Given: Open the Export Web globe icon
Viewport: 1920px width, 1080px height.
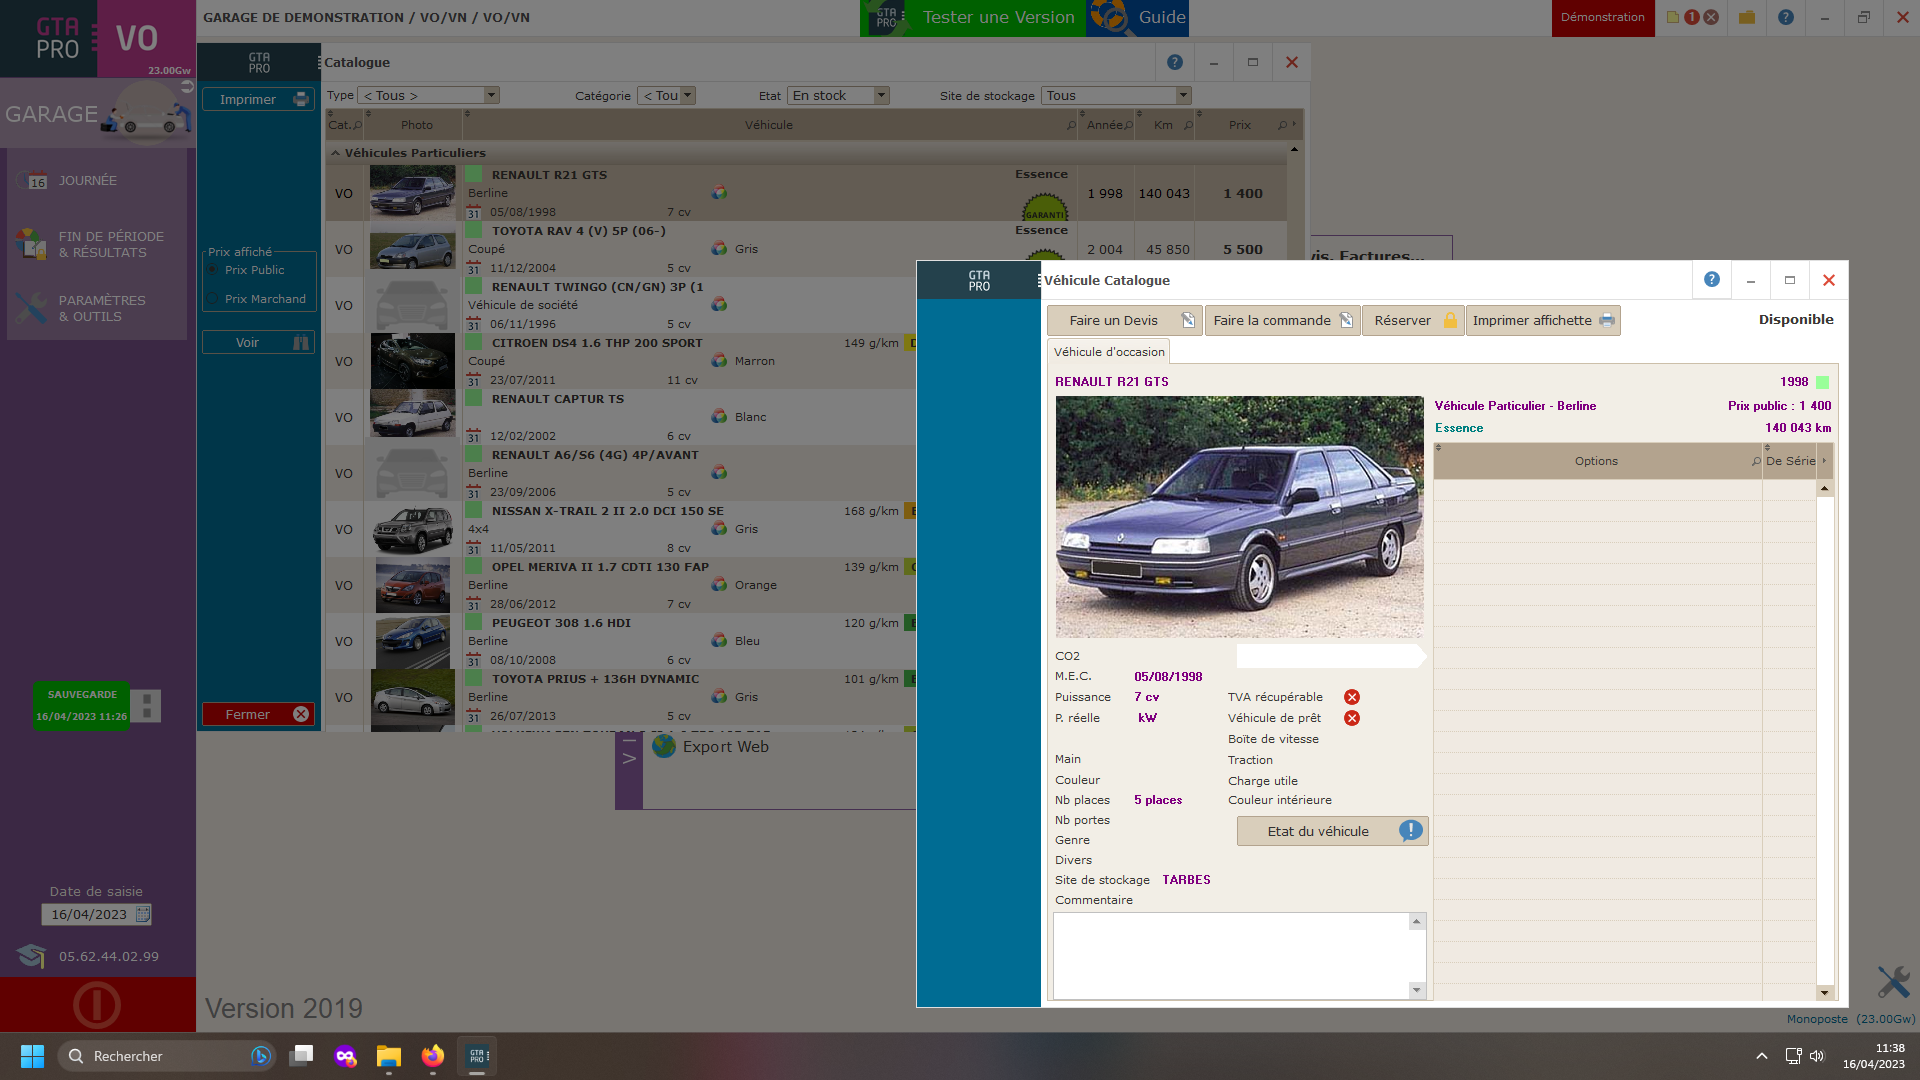Looking at the screenshot, I should pos(664,746).
